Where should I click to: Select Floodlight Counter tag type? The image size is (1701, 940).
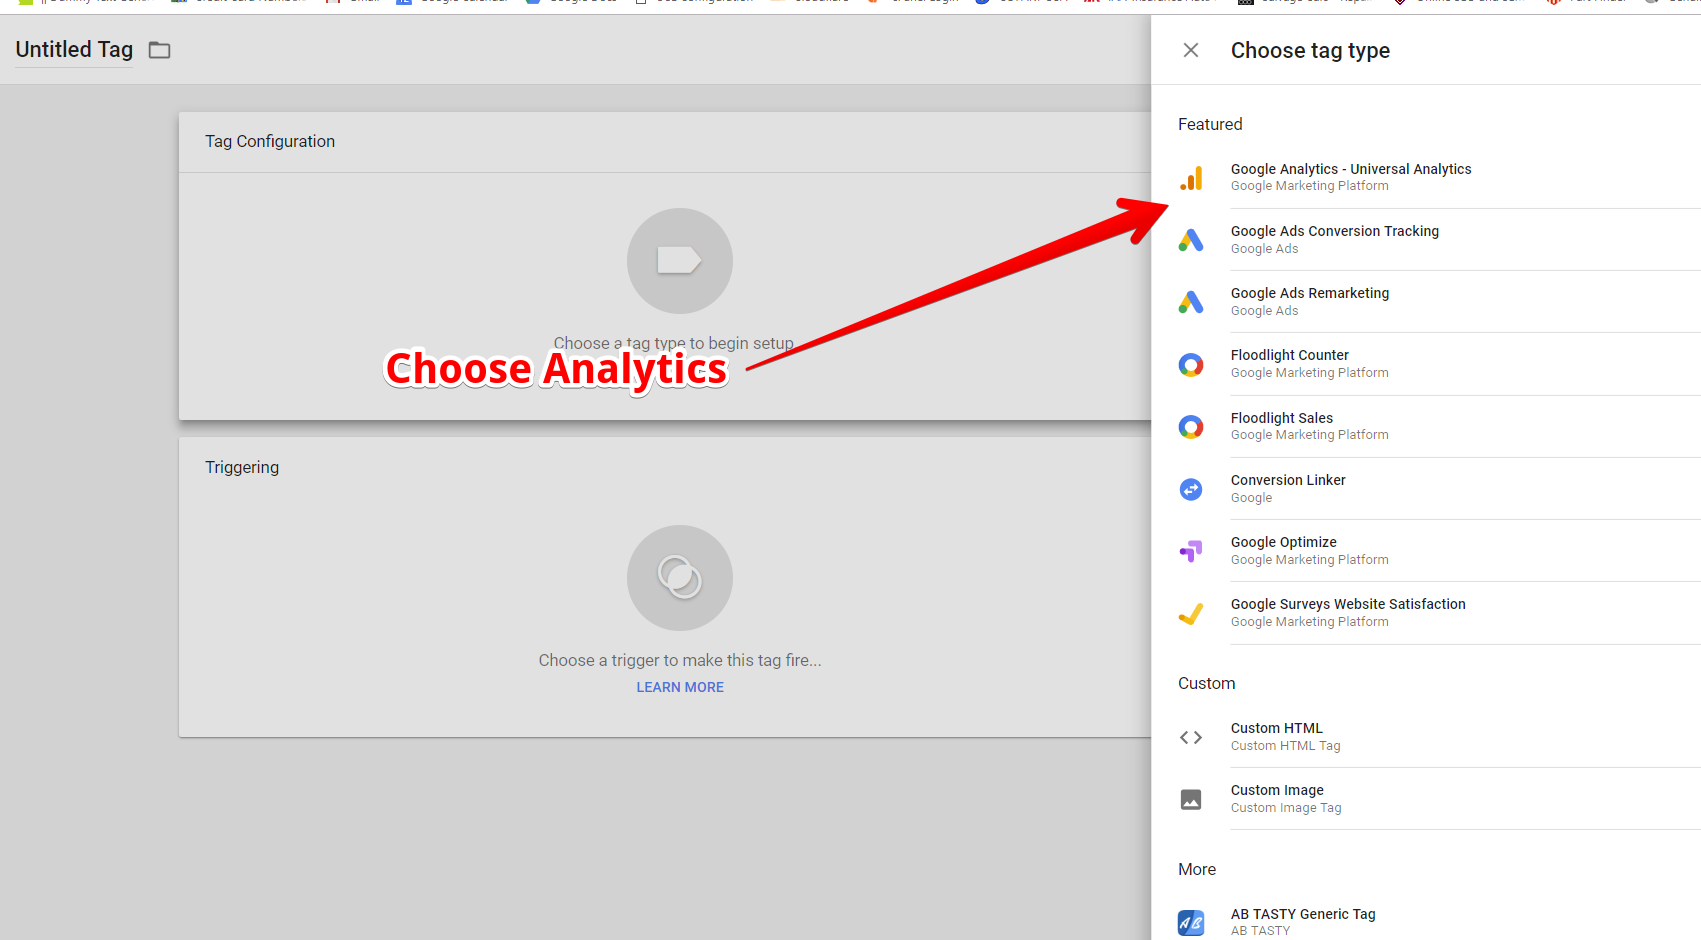[x=1426, y=364]
